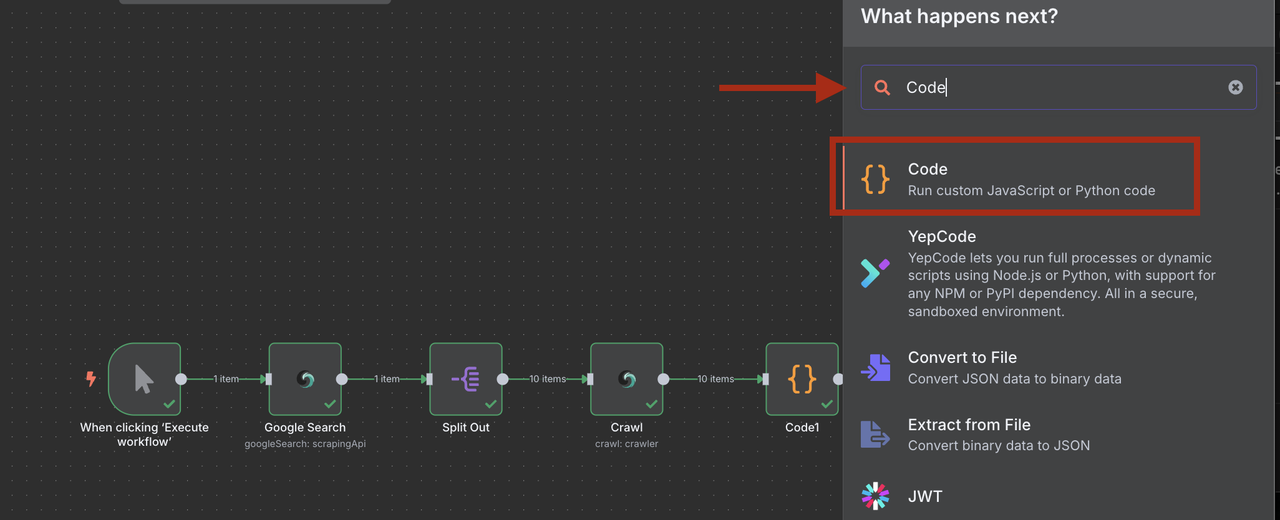Select the JWT node icon
This screenshot has height=520, width=1280.
[x=875, y=496]
